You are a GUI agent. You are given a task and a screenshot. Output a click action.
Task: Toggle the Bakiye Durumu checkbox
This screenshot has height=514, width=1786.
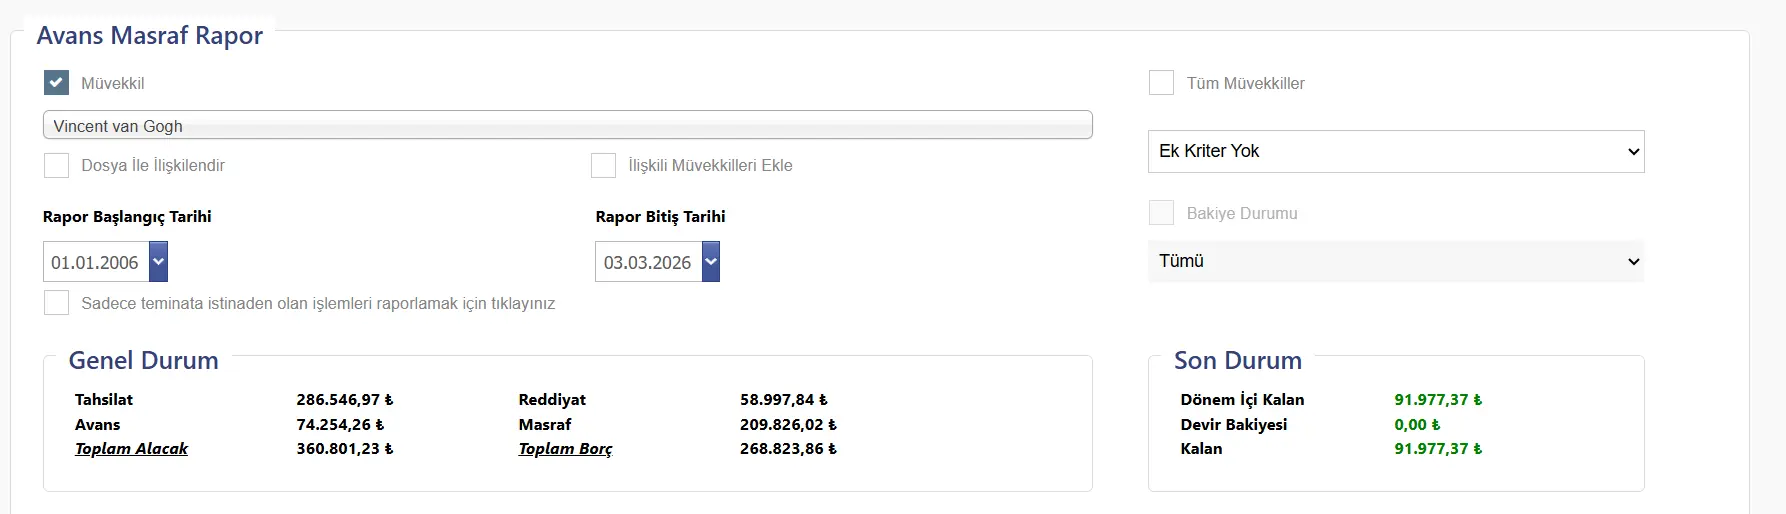1161,213
